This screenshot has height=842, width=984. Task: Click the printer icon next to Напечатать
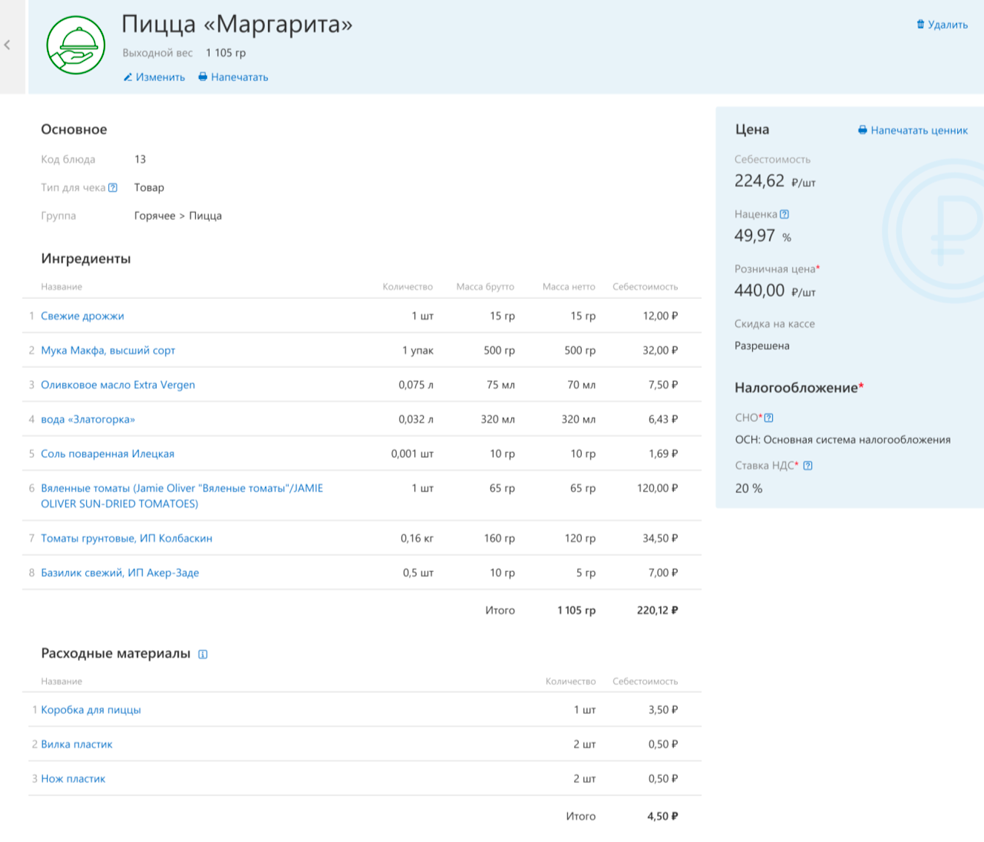point(203,77)
